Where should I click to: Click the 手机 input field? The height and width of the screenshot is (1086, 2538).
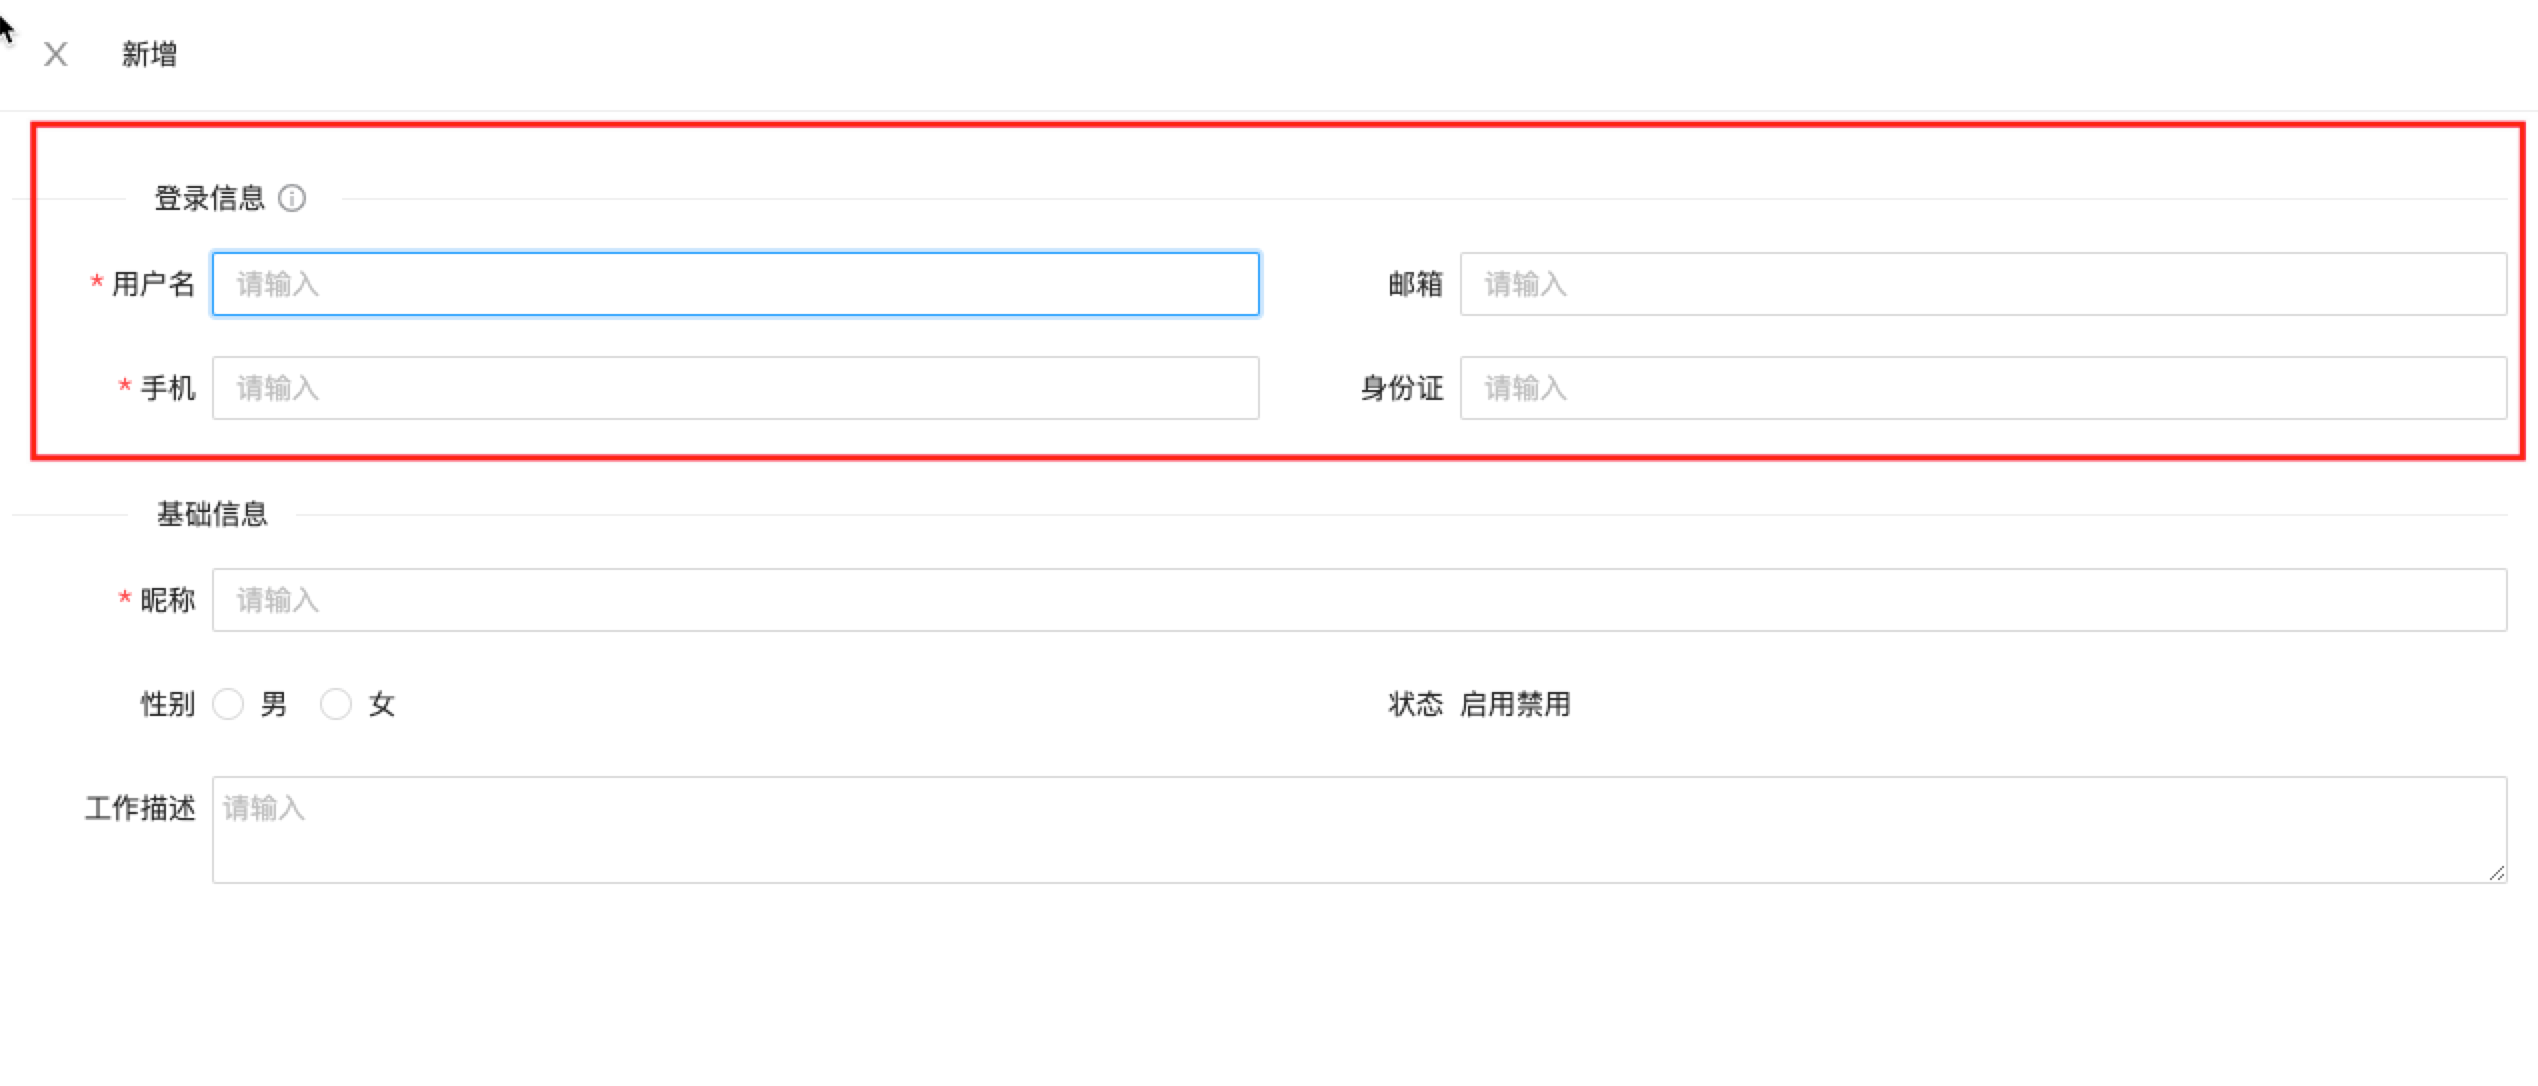[x=735, y=388]
